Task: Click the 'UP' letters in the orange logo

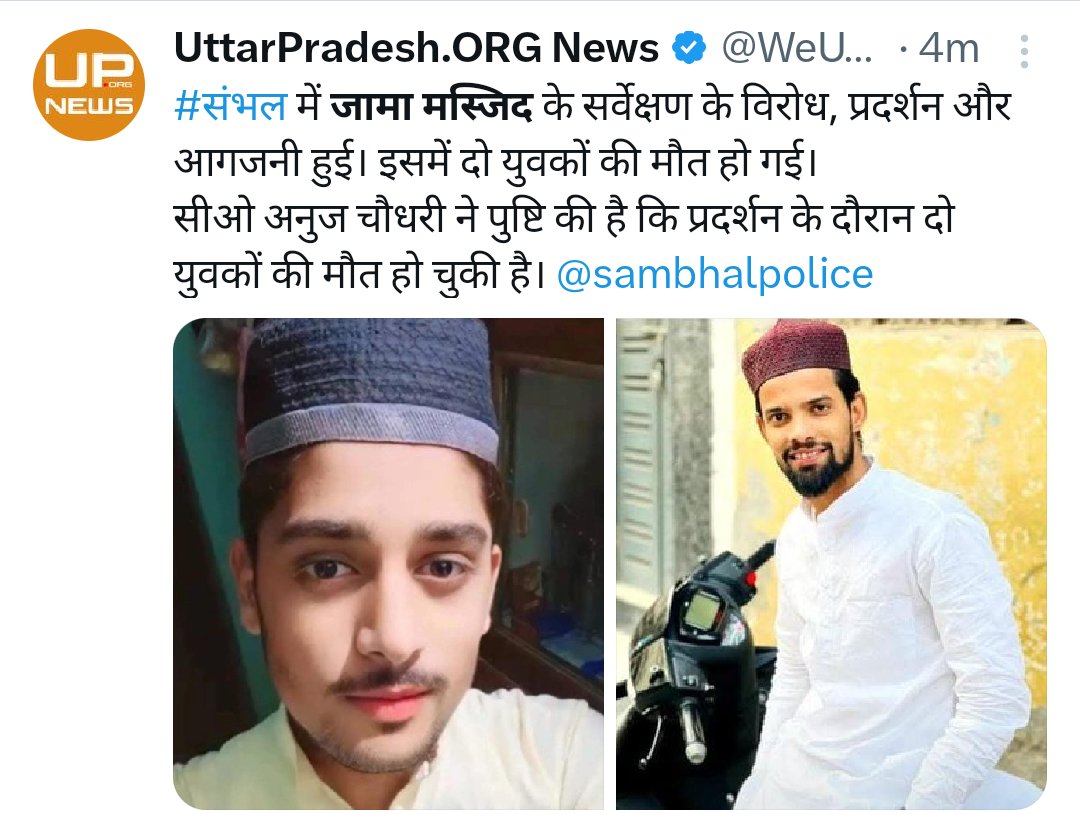Action: click(x=90, y=70)
